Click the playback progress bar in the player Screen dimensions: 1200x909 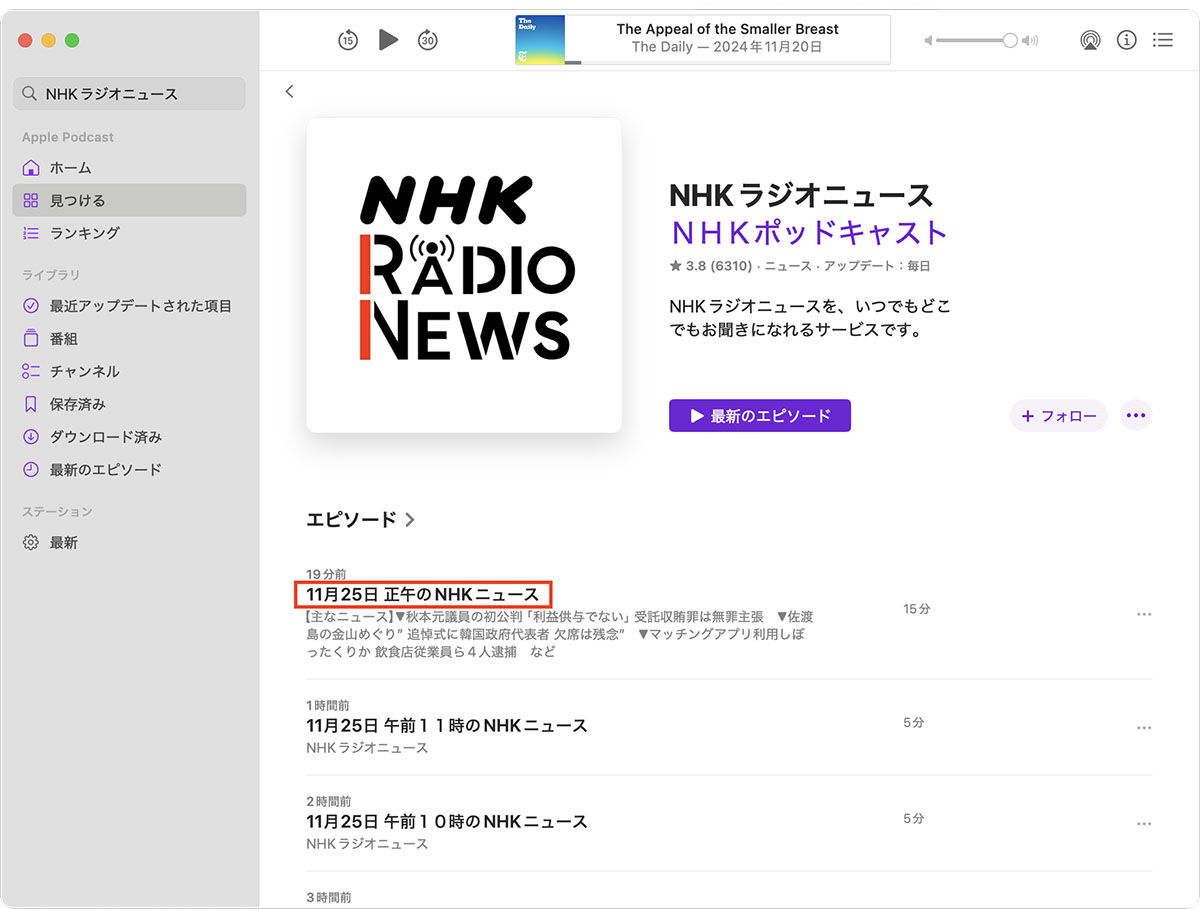tap(727, 62)
